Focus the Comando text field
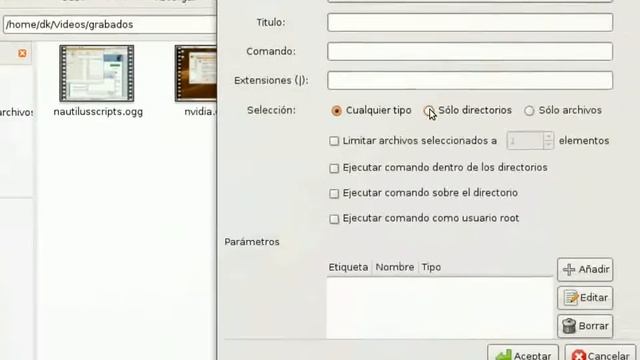Image resolution: width=640 pixels, height=360 pixels. pyautogui.click(x=470, y=51)
